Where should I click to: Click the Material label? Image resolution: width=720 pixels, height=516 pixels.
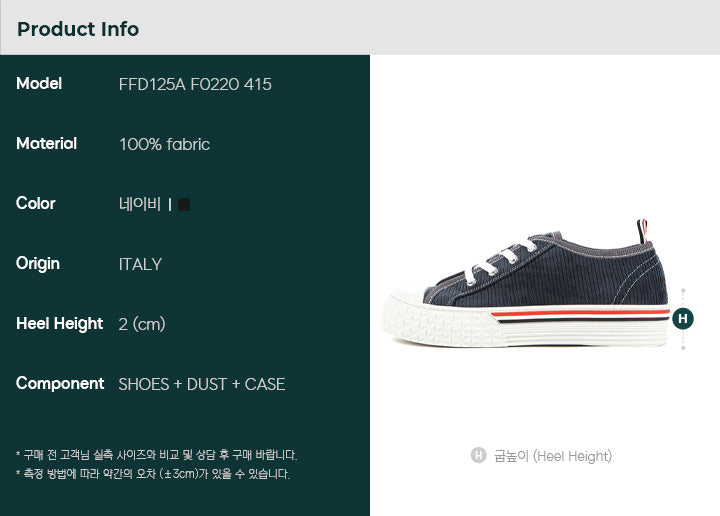click(x=46, y=144)
